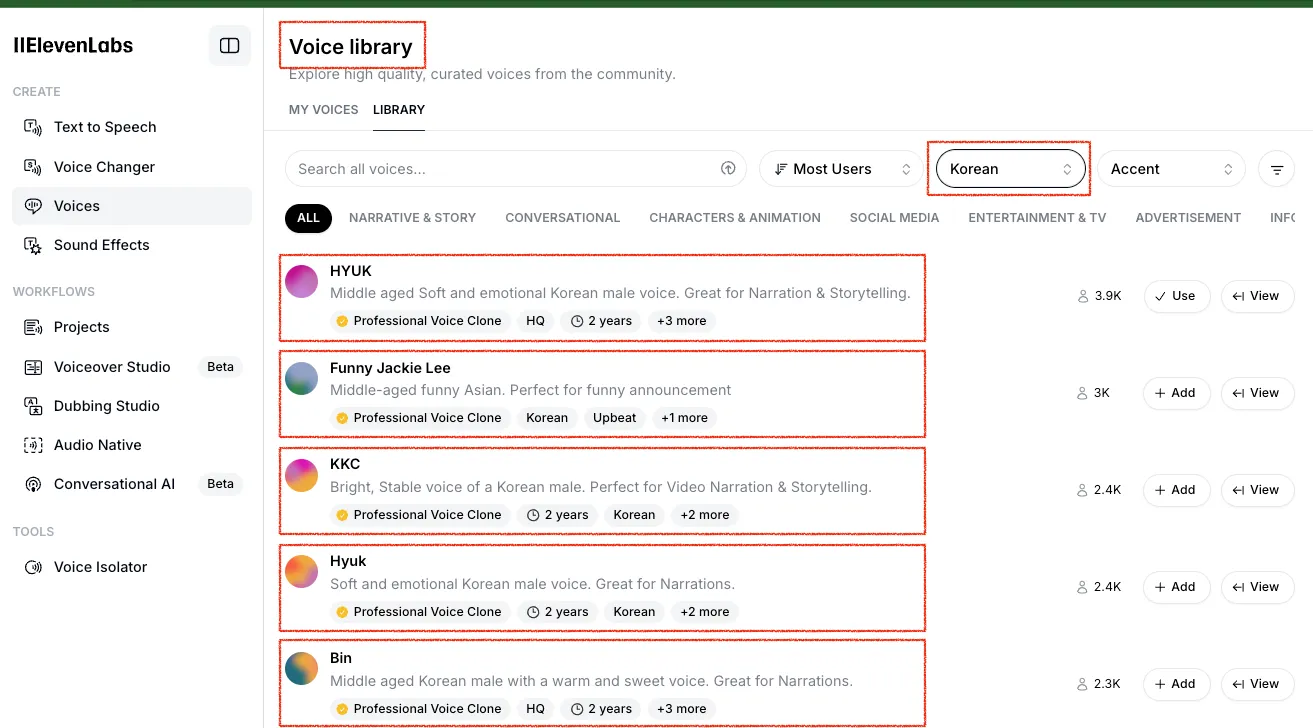Click KKC's Professional Voice Clone tag
This screenshot has height=728, width=1313.
(419, 515)
